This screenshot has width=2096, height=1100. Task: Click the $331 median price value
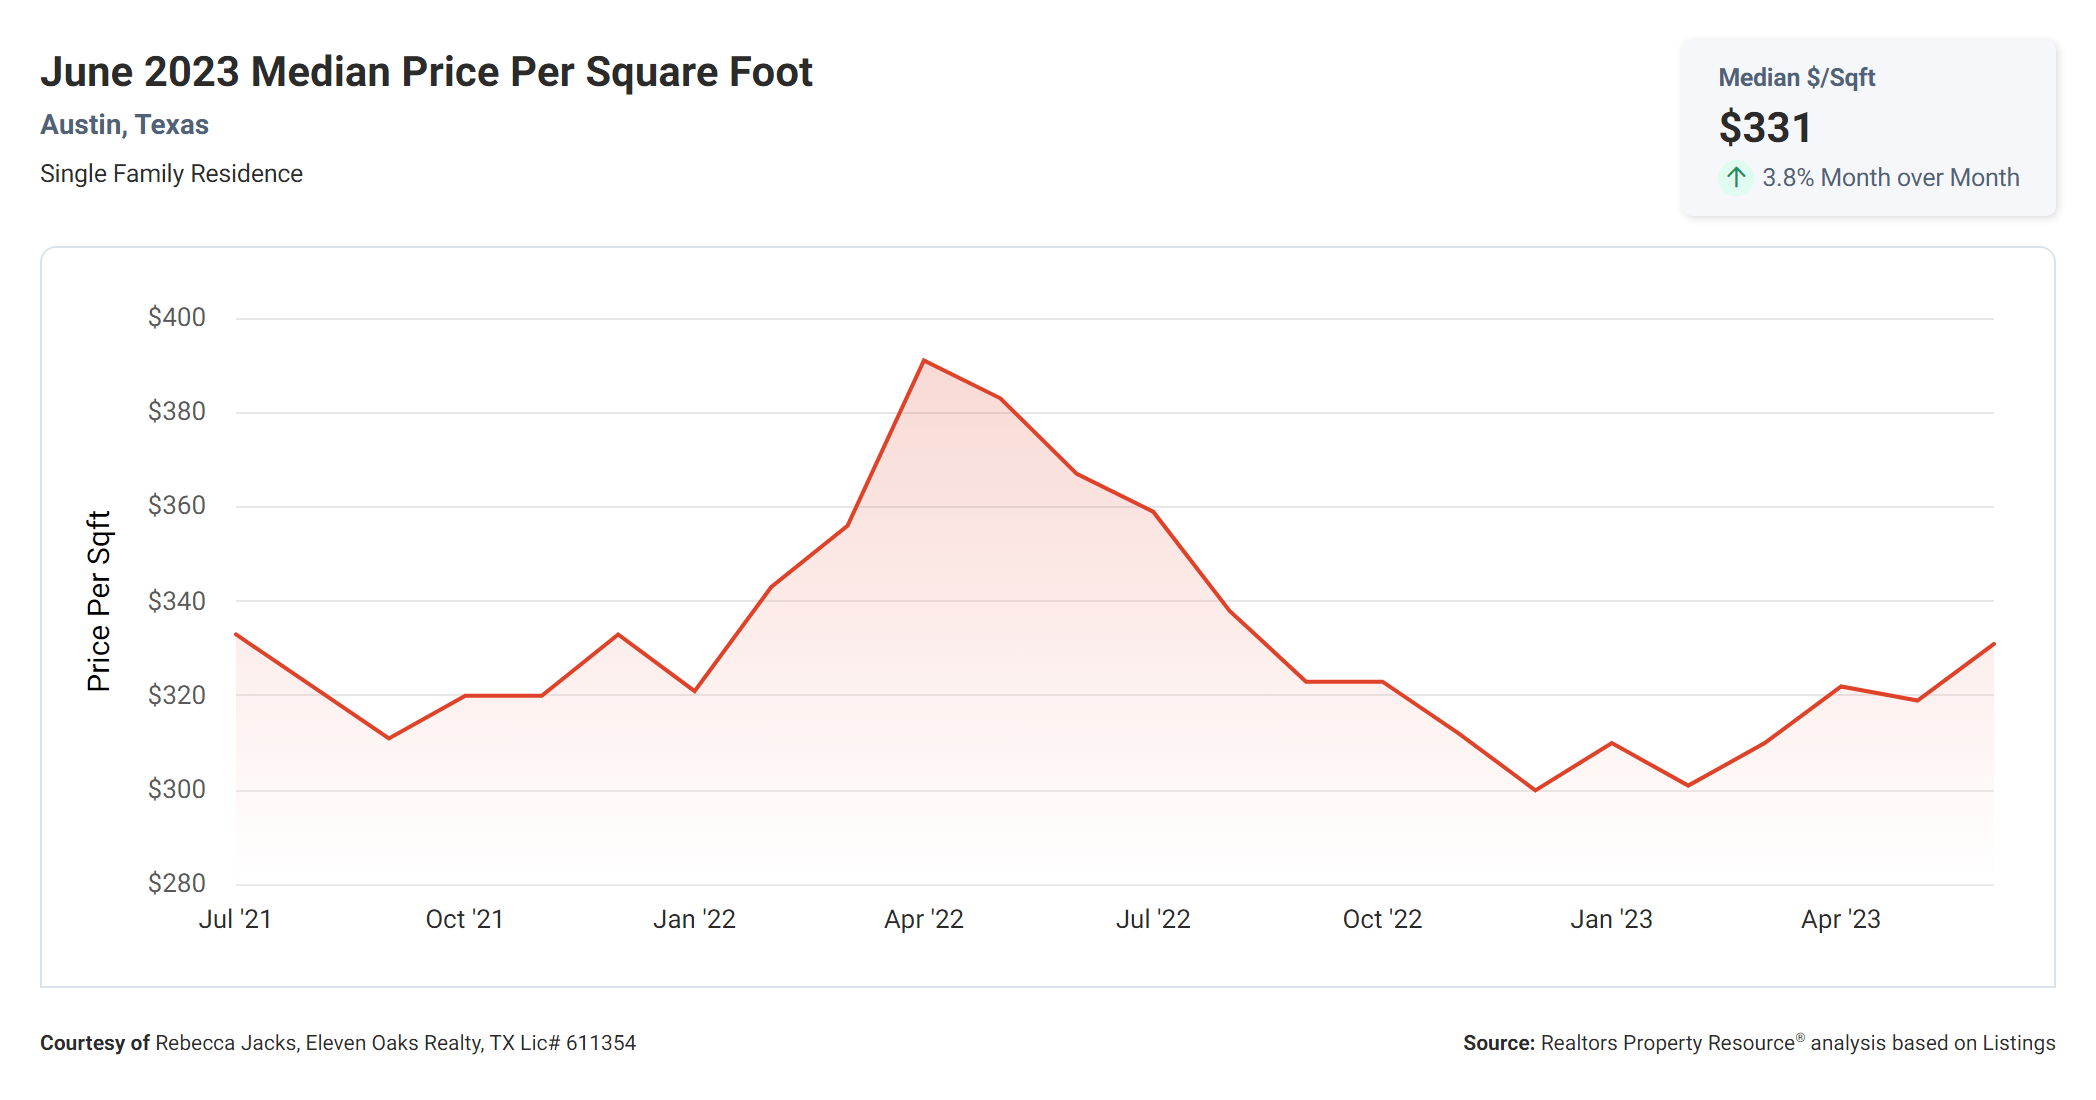click(x=1765, y=128)
